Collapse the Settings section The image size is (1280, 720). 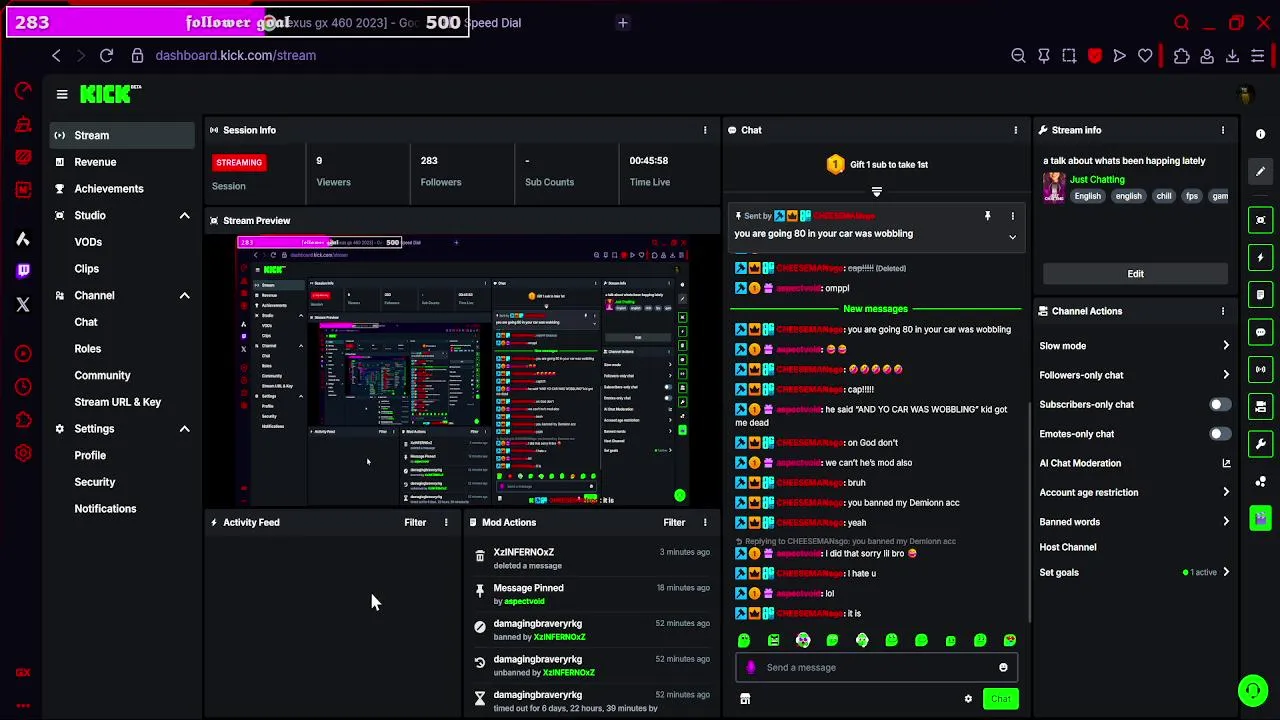tap(184, 429)
